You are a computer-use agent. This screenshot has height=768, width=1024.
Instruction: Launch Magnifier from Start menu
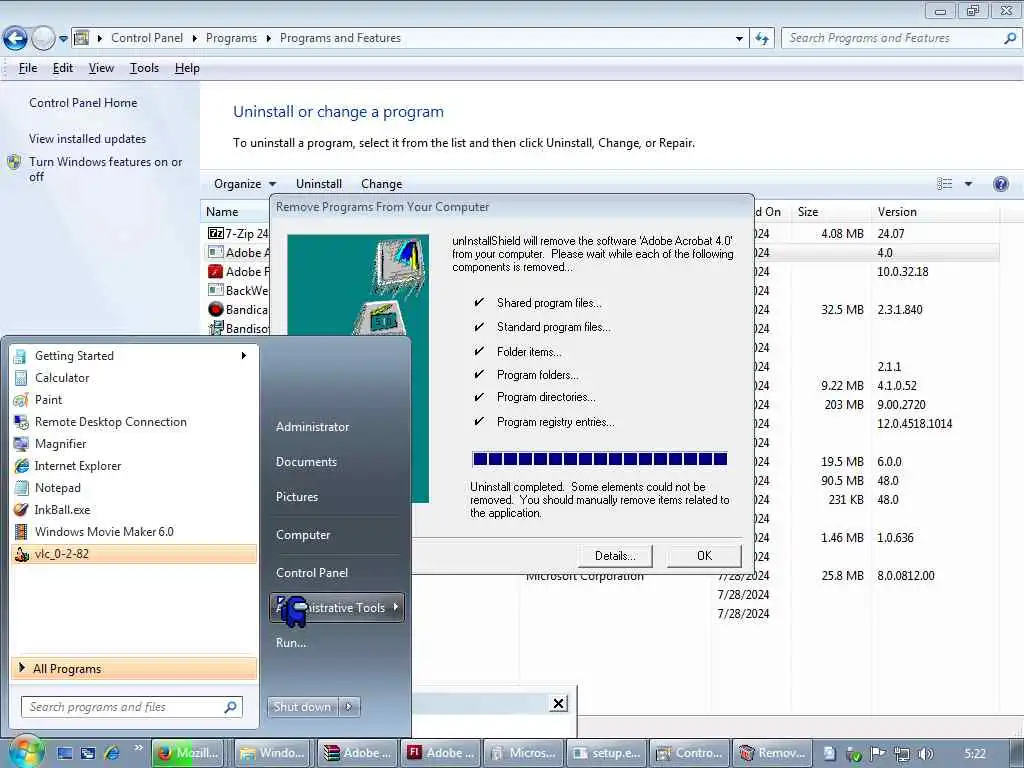134,443
